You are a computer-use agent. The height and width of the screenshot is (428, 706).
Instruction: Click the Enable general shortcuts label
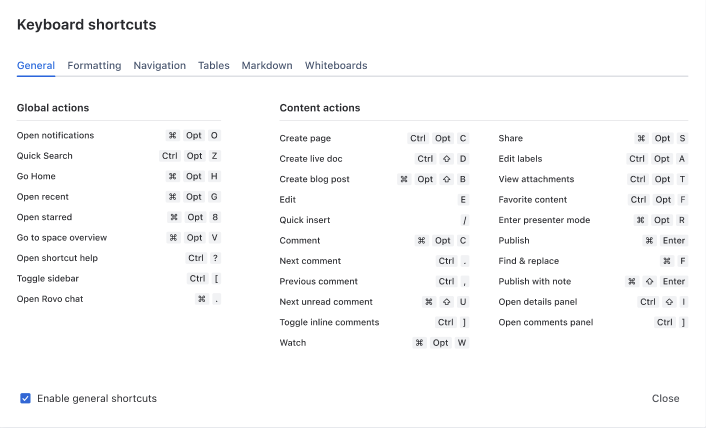pos(97,398)
